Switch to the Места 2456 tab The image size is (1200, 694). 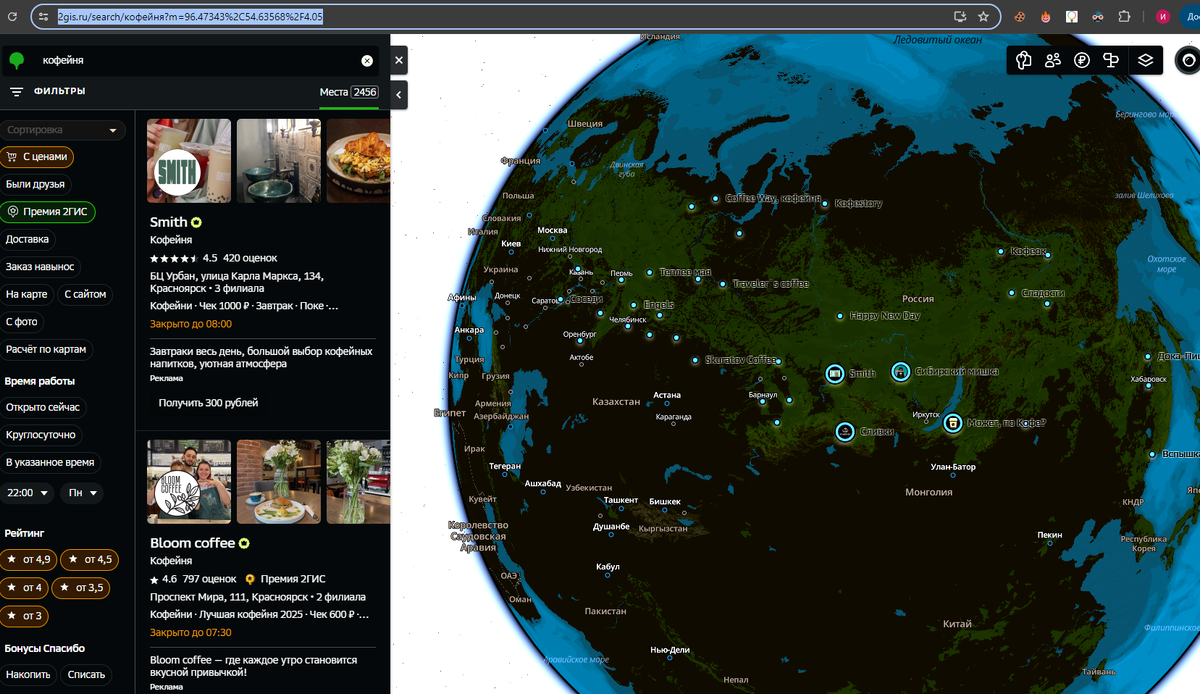click(348, 92)
